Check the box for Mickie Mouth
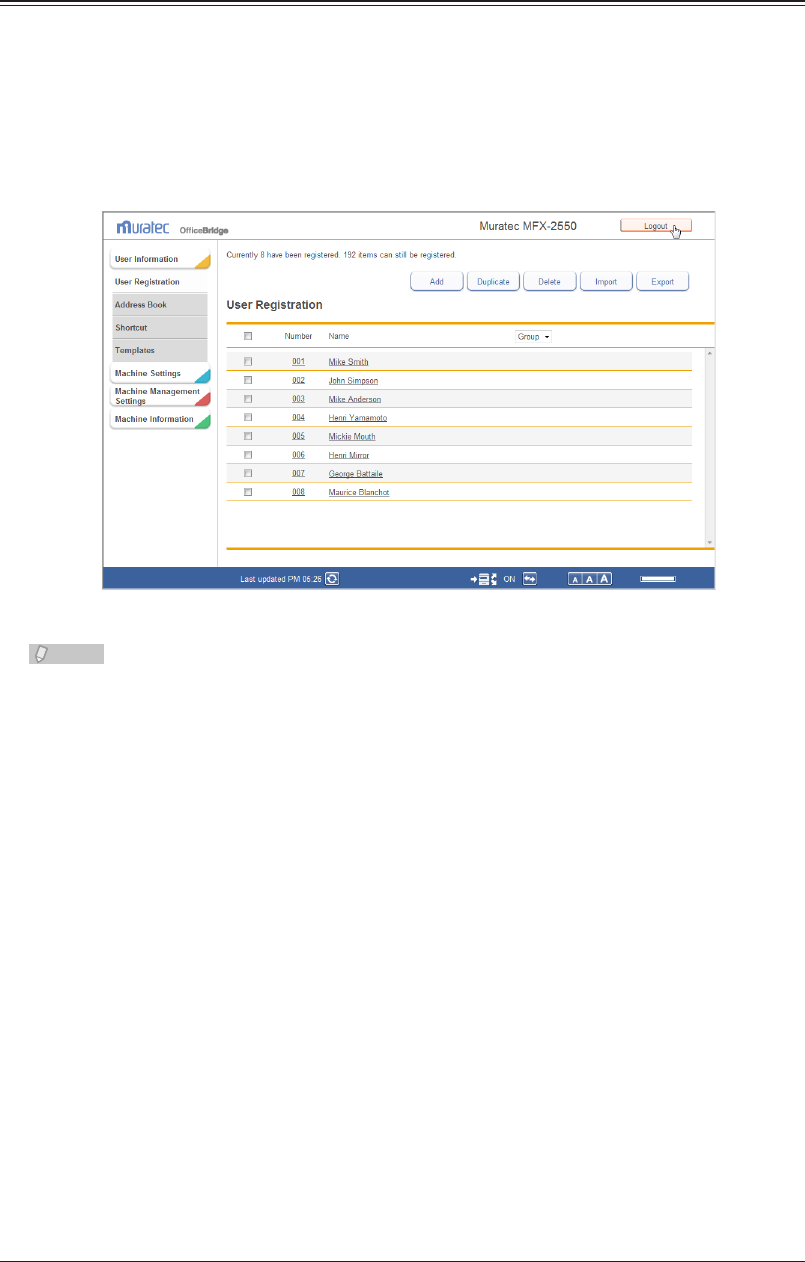Image resolution: width=805 pixels, height=1262 pixels. (x=248, y=436)
